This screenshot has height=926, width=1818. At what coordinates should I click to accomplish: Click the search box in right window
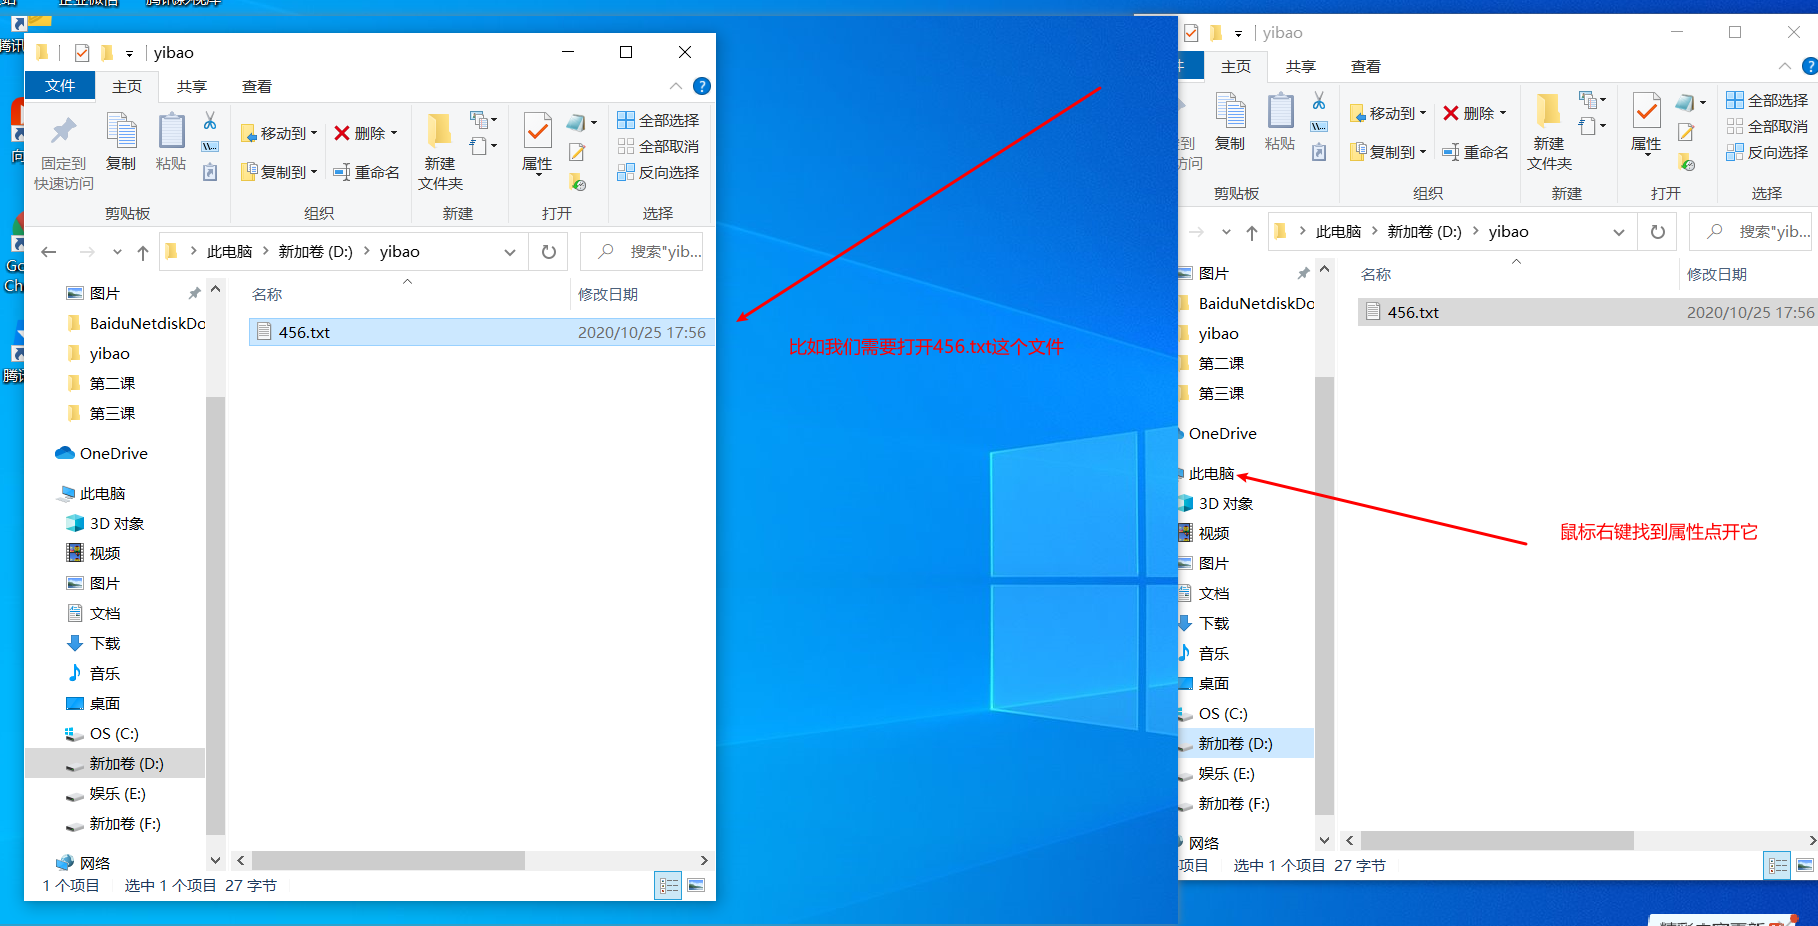tap(1751, 232)
